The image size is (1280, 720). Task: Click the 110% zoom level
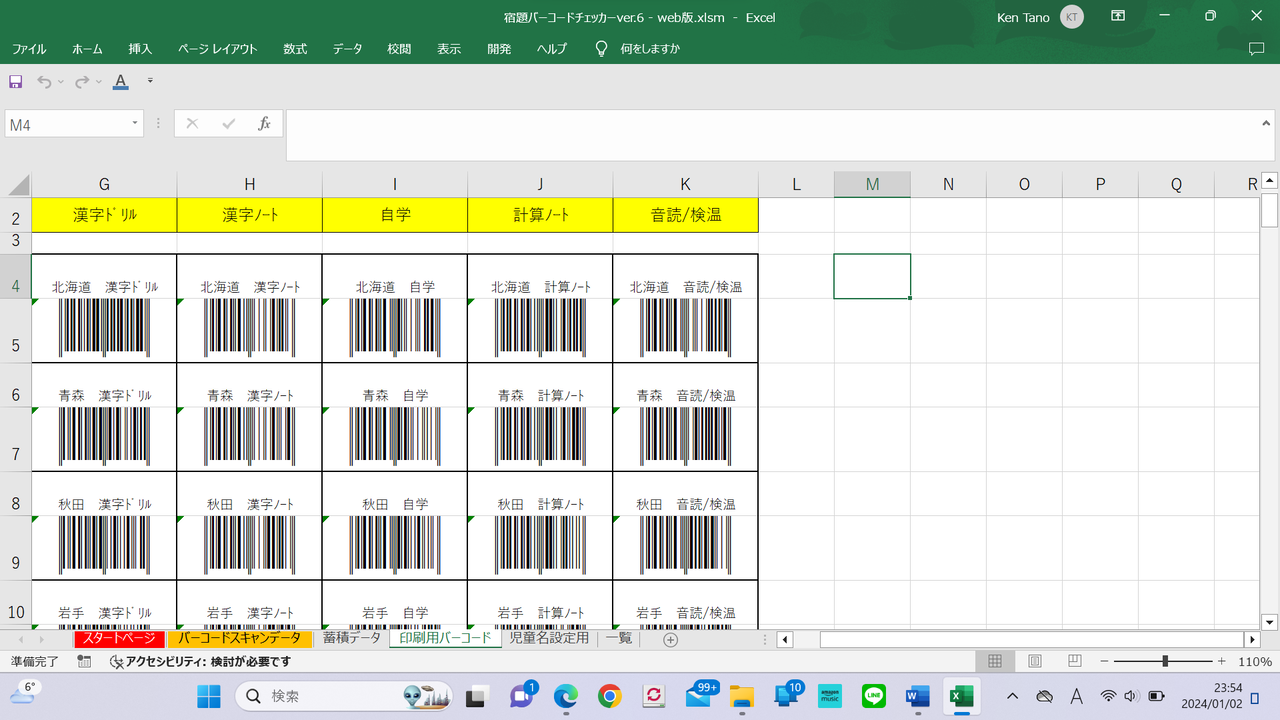pos(1255,662)
